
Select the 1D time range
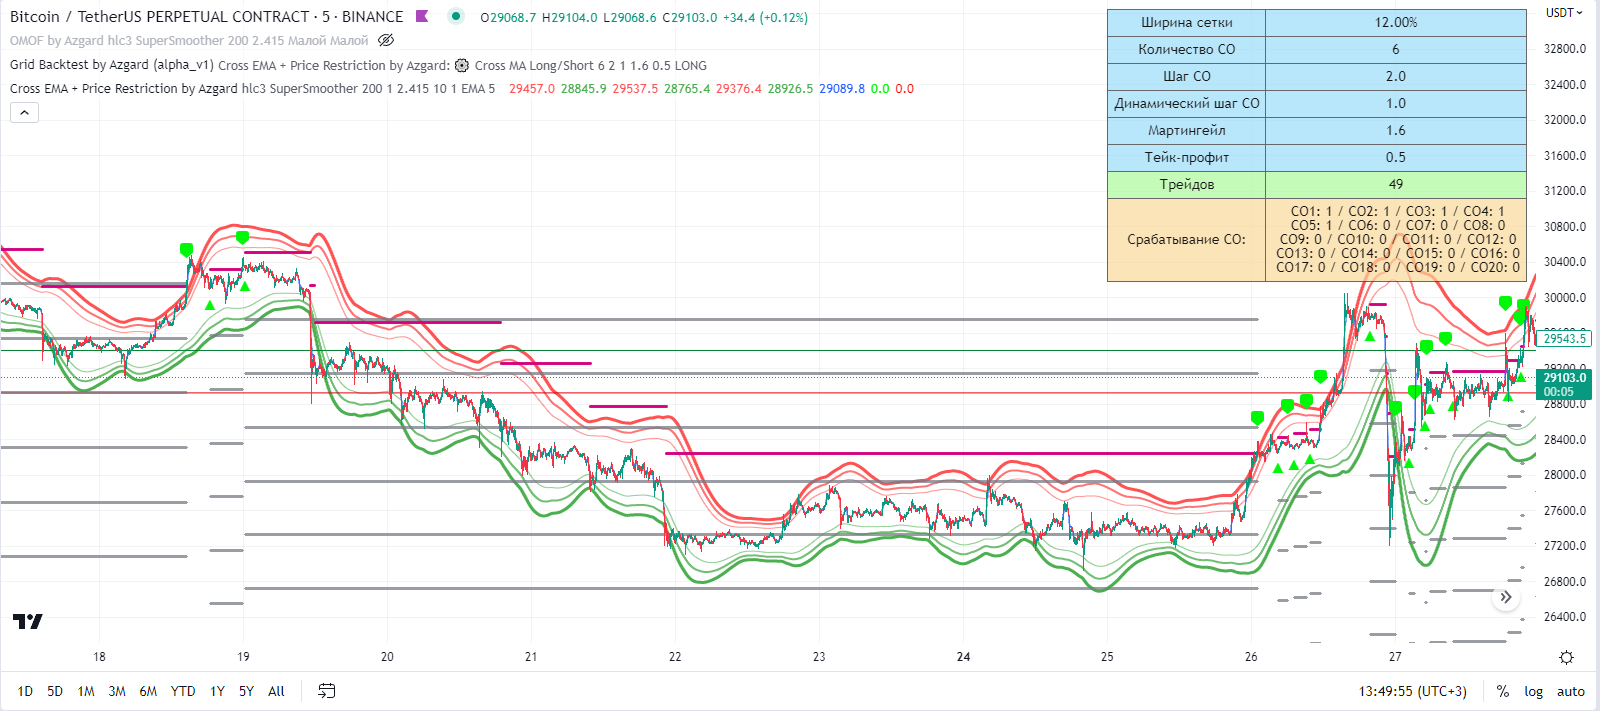tap(25, 691)
